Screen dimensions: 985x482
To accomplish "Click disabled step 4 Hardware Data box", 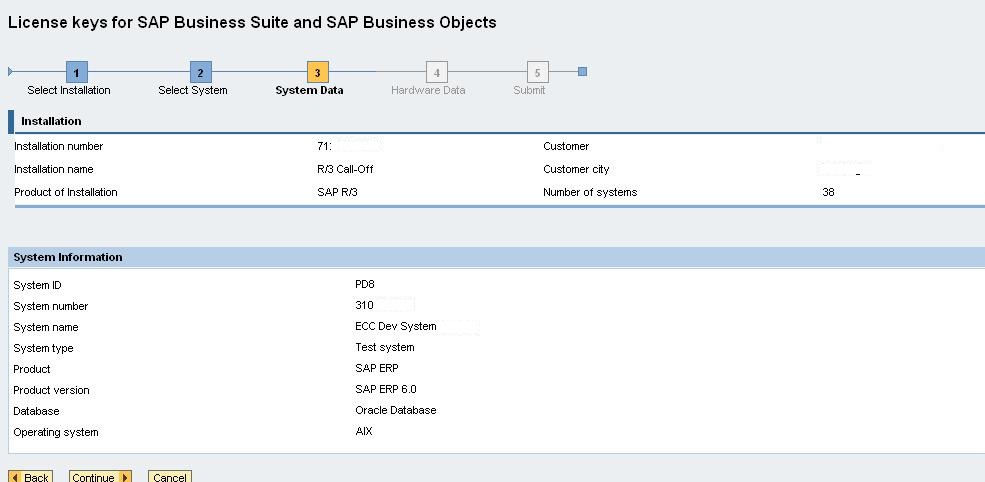I will pos(437,72).
